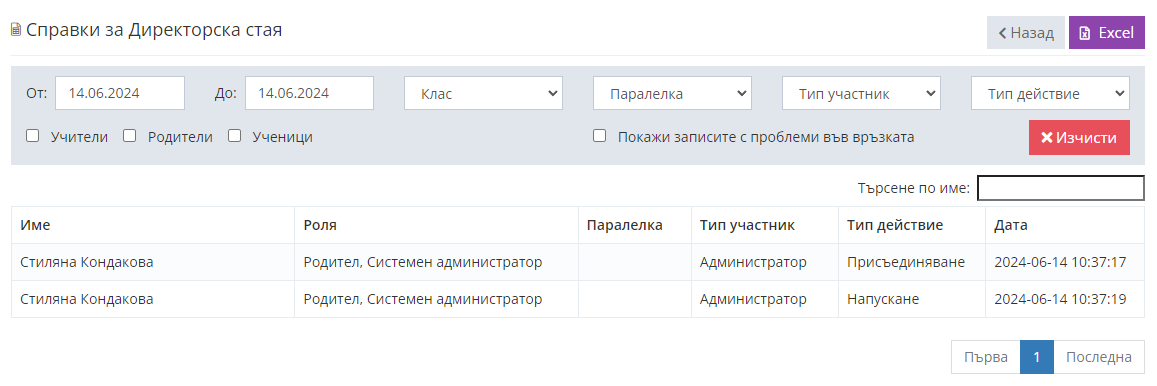Click the back chevron icon on Назад
The image size is (1157, 386).
click(x=1002, y=33)
